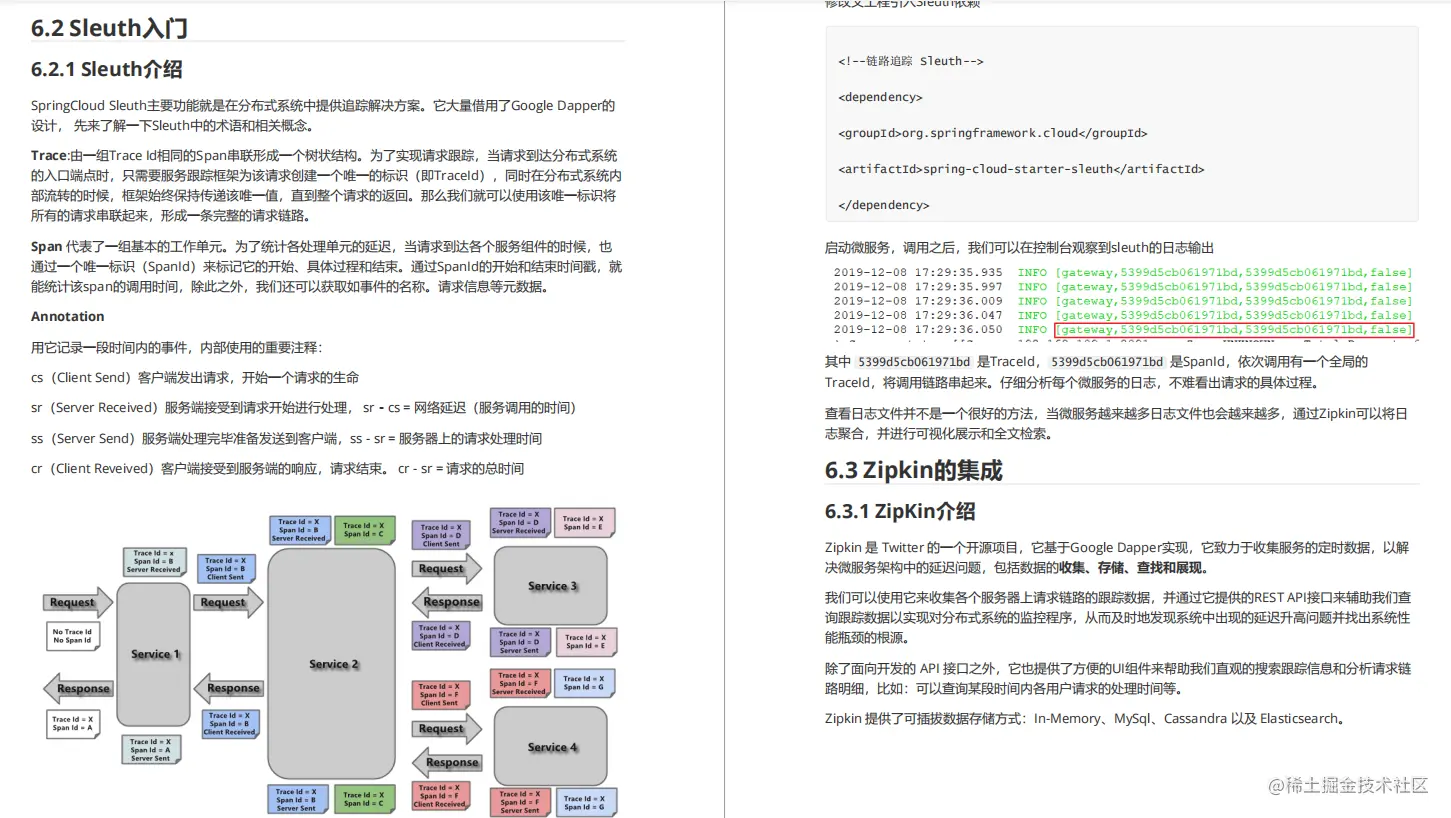
Task: Click the heading "6.2 Sleuth入门"
Action: click(x=109, y=27)
